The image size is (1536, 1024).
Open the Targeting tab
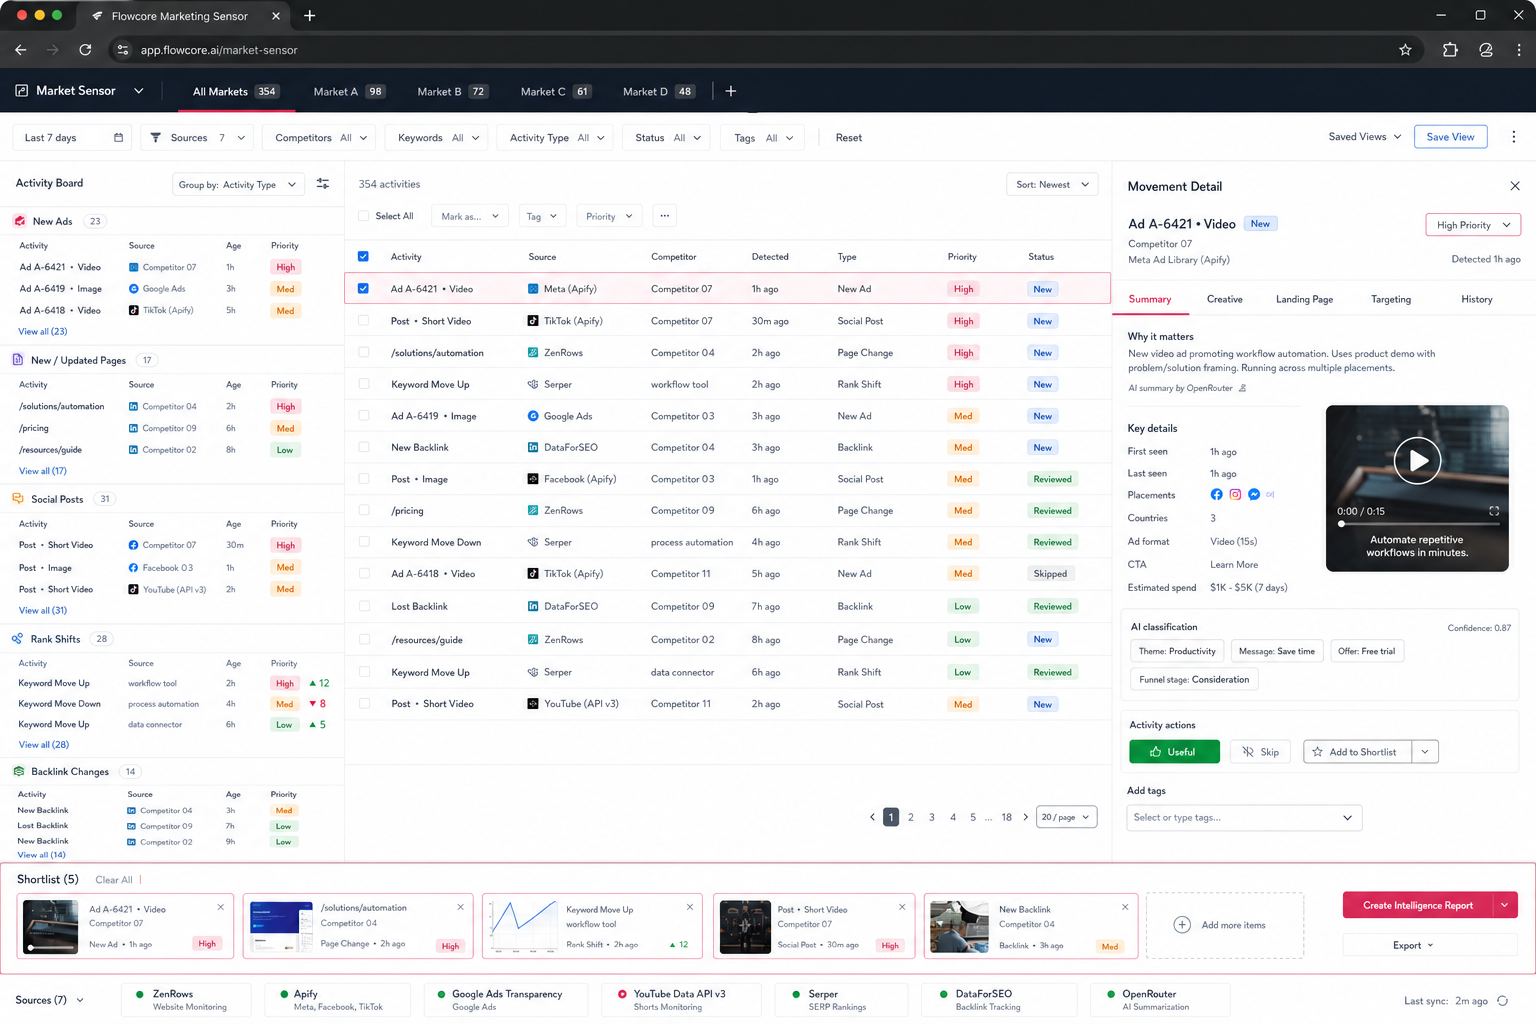tap(1390, 299)
